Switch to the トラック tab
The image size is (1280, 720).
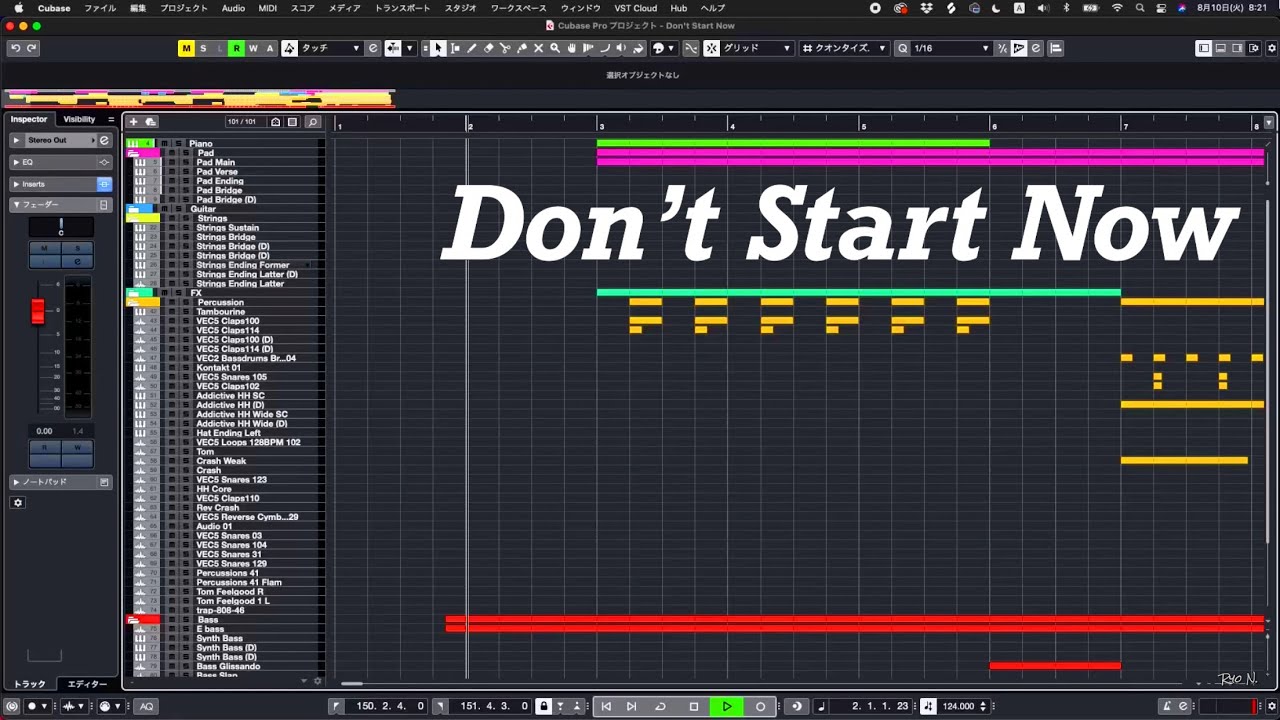point(29,684)
